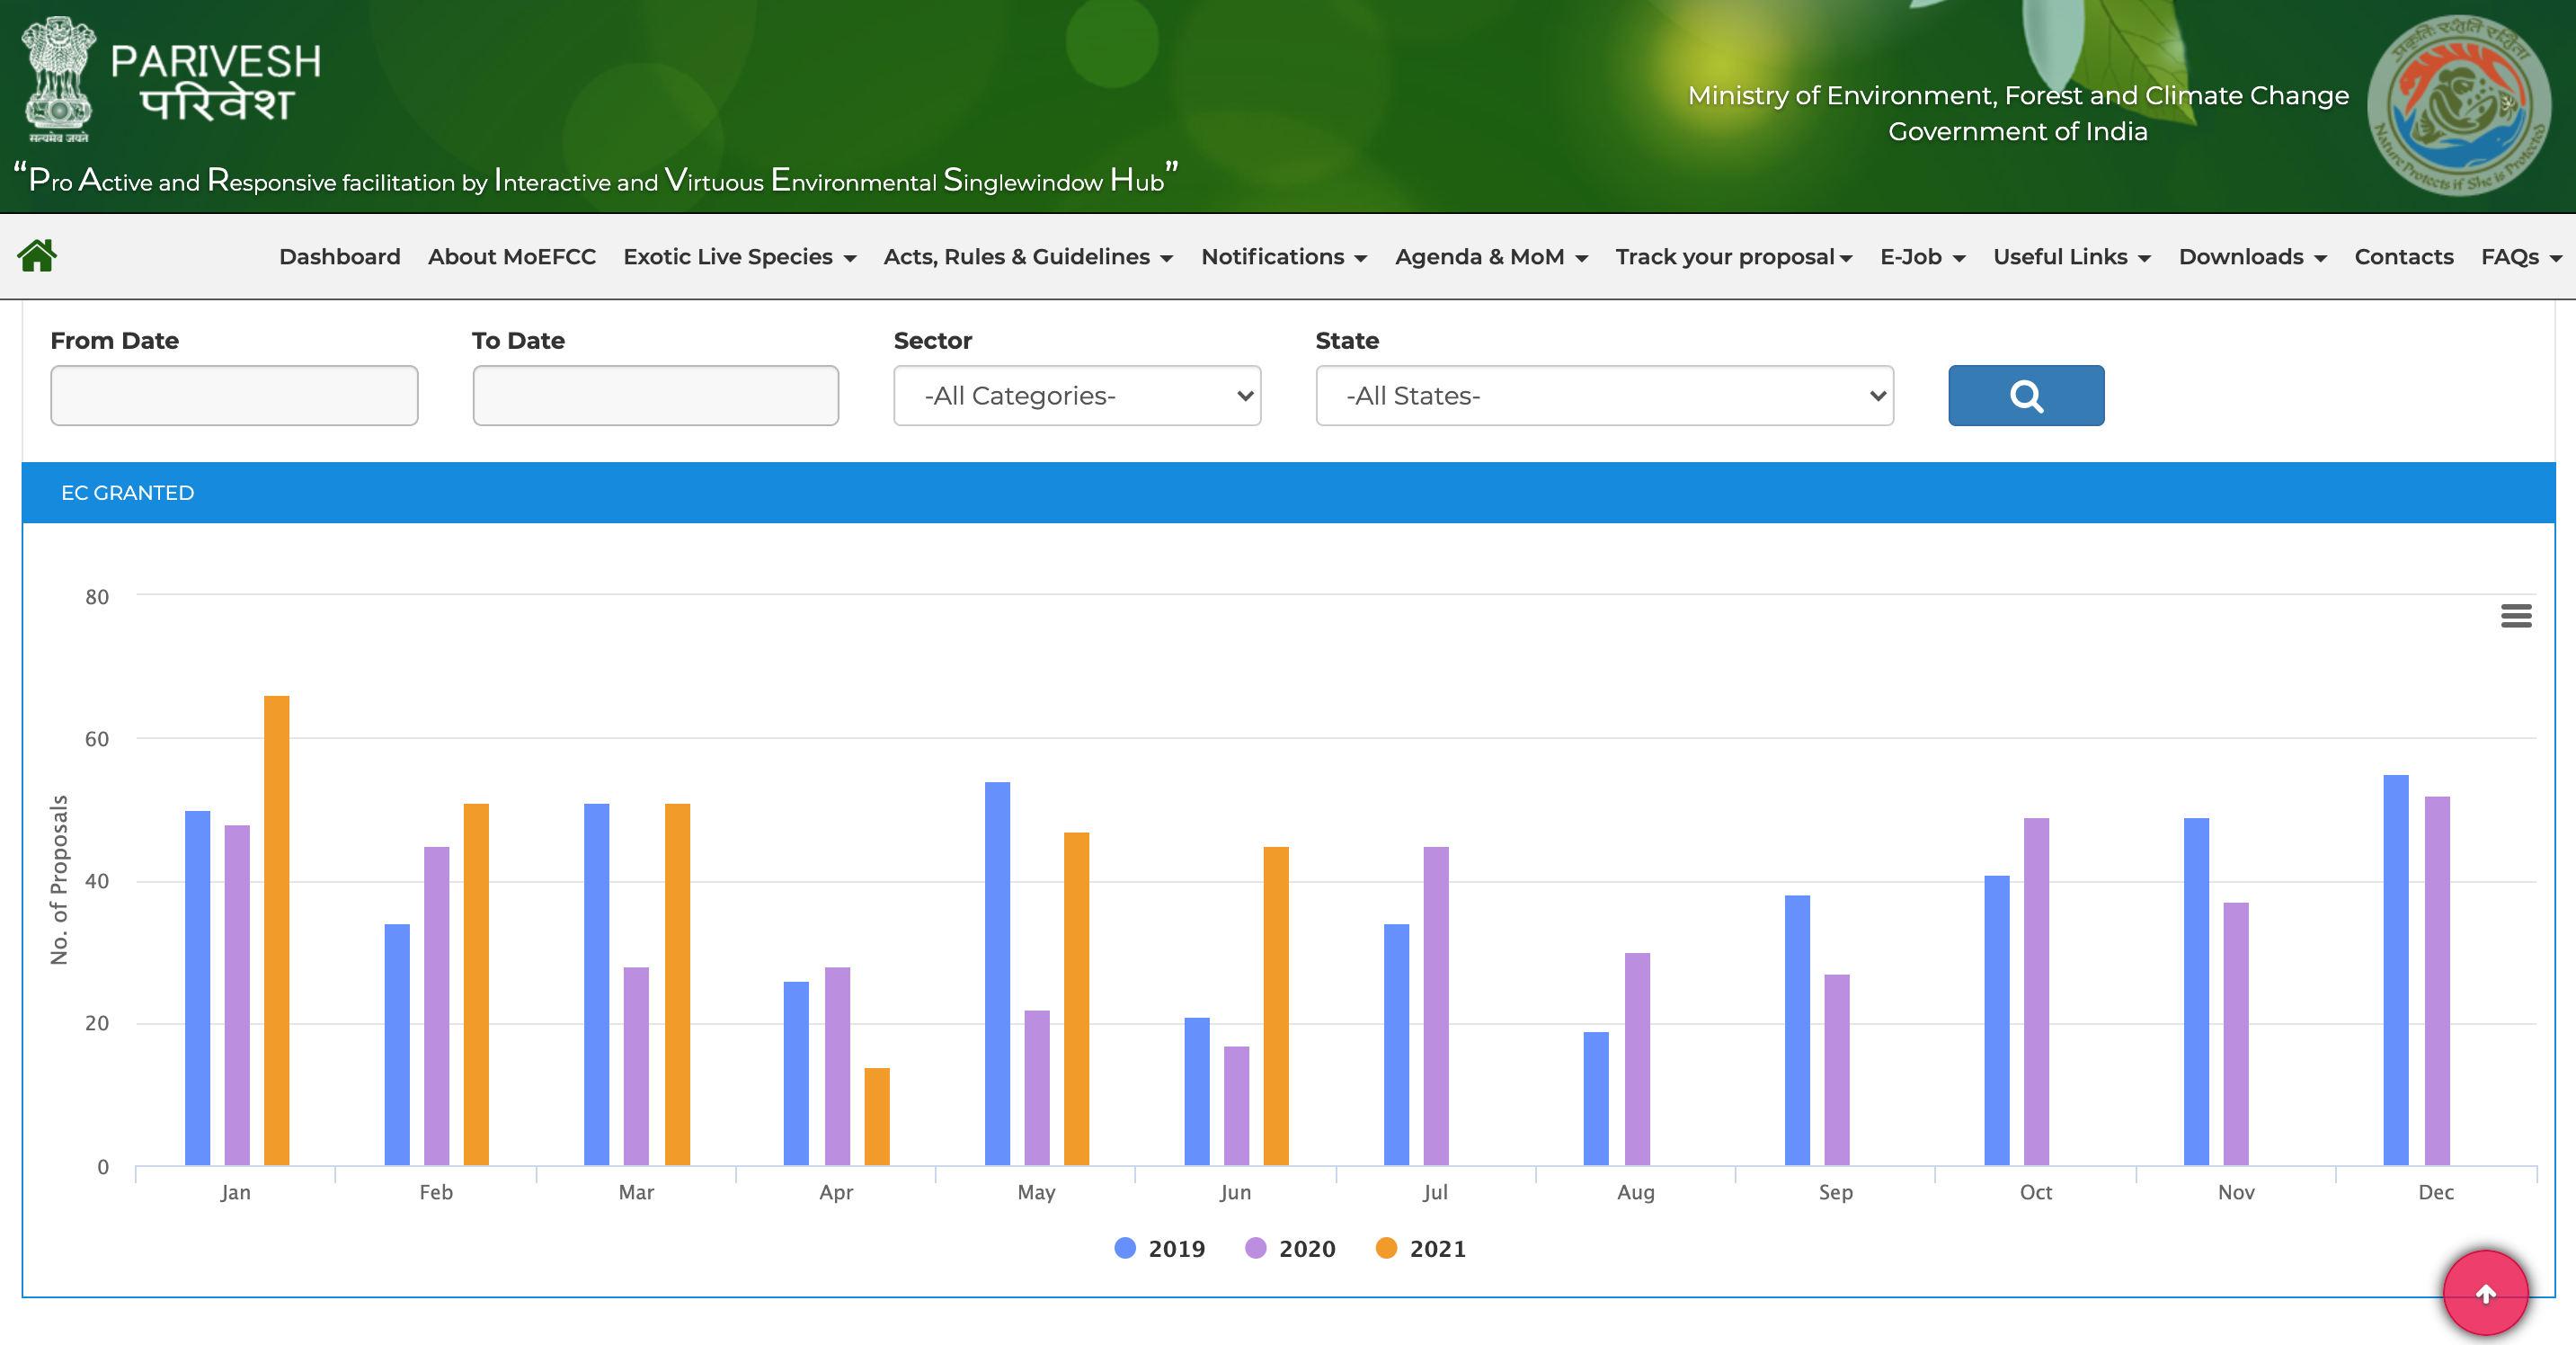Click the Ministry of Environment circular logo
This screenshot has height=1345, width=2576.
click(x=2459, y=105)
